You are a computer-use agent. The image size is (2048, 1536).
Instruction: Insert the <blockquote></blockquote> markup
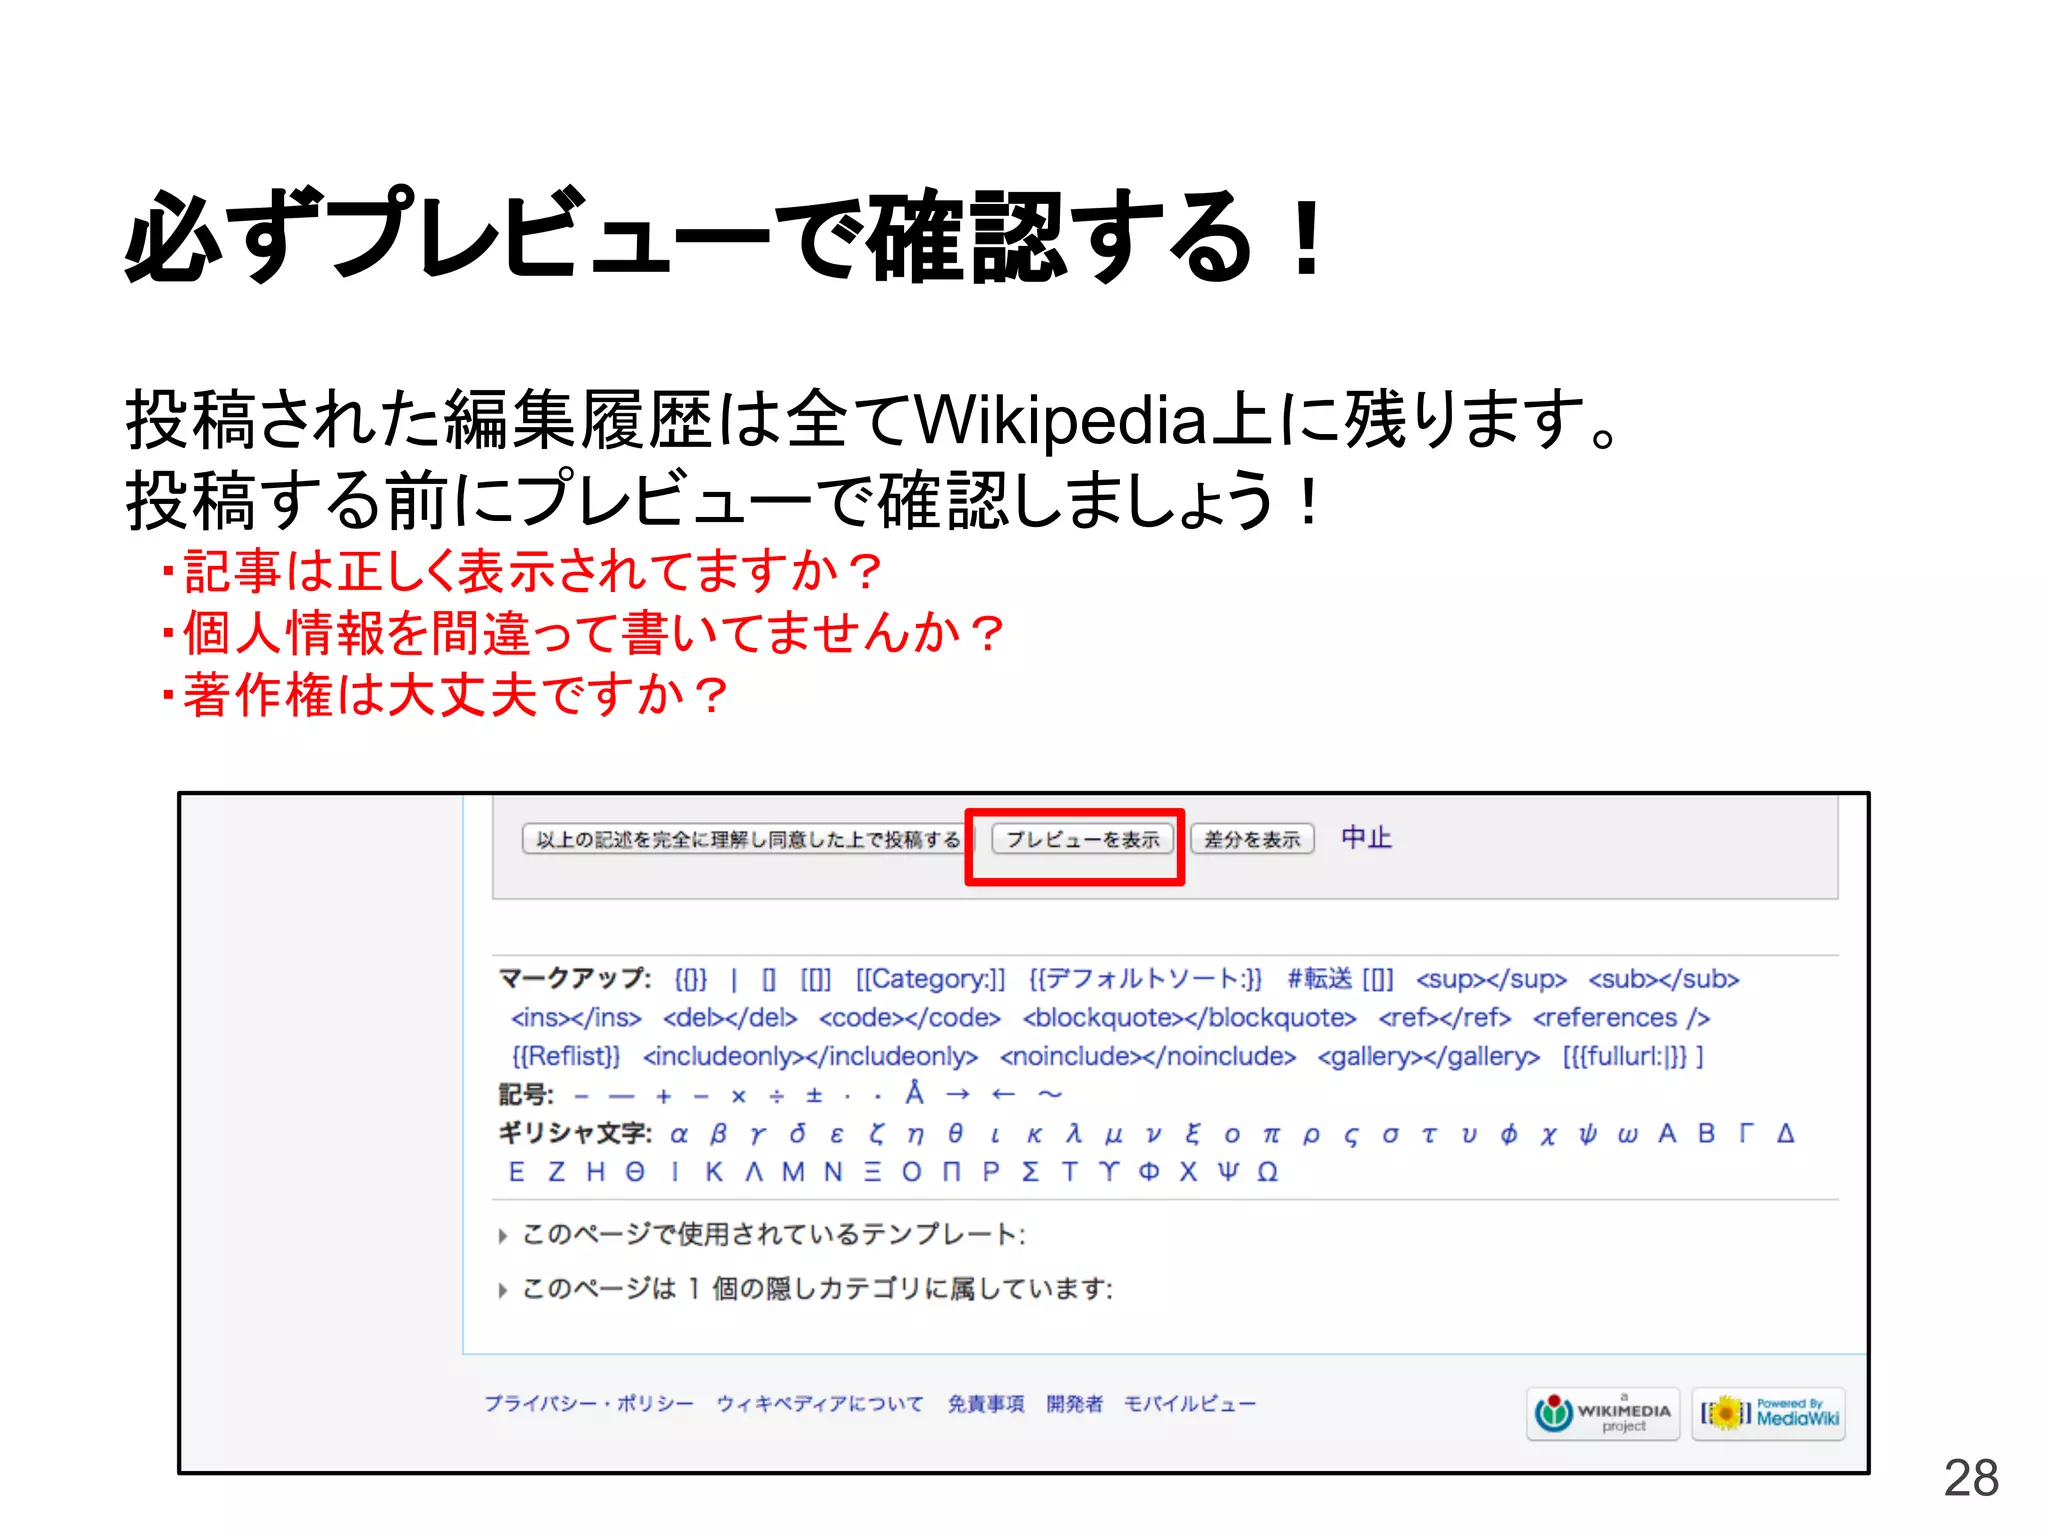point(1189,1018)
